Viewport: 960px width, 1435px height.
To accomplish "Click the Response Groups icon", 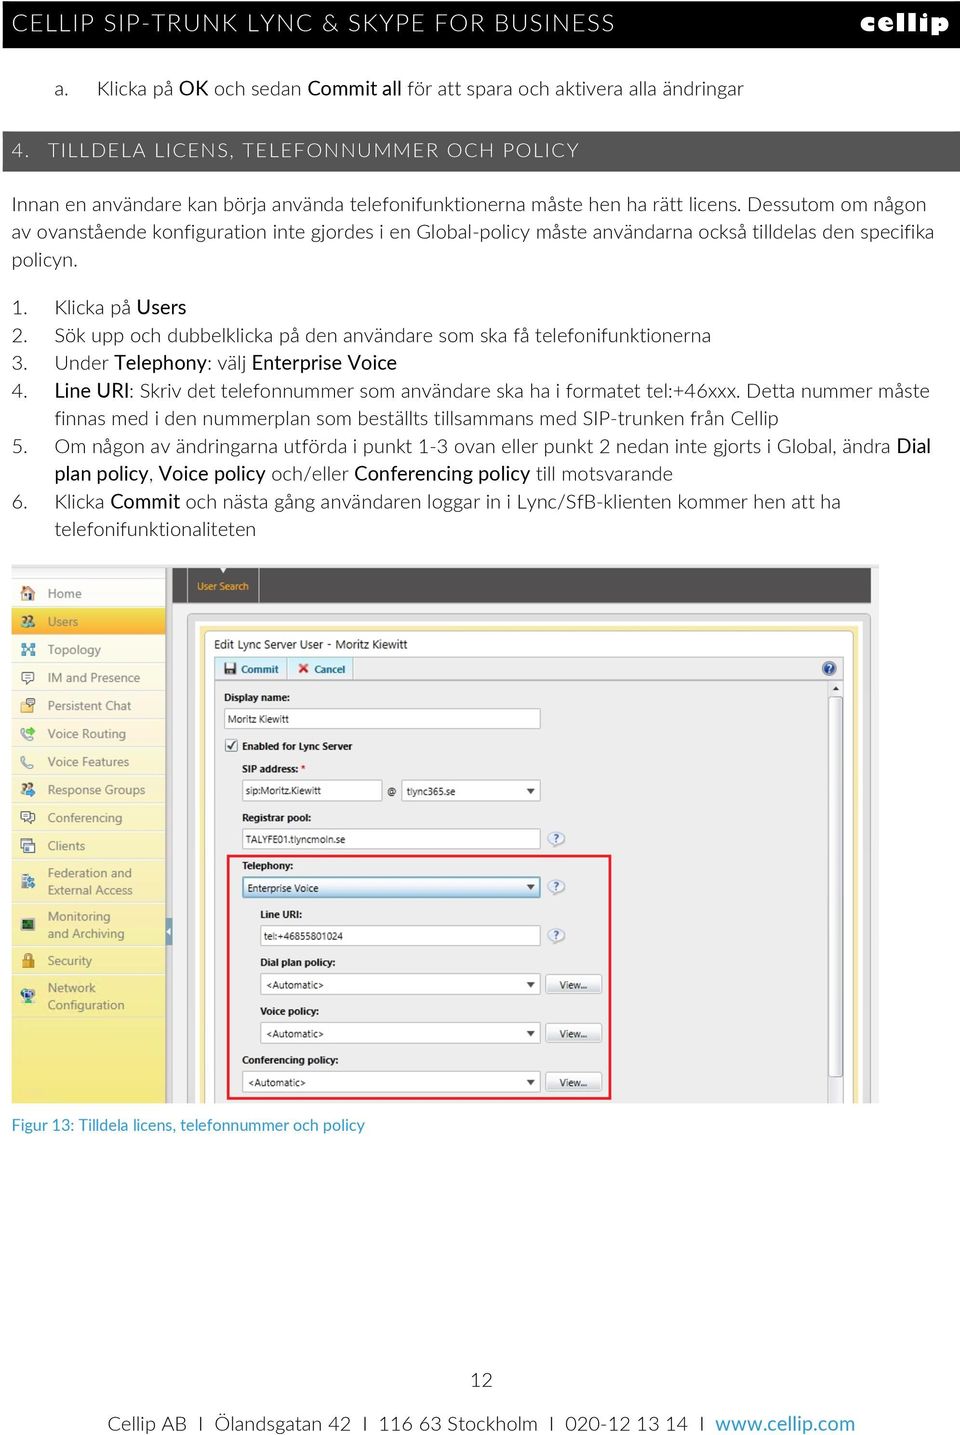I will point(28,789).
